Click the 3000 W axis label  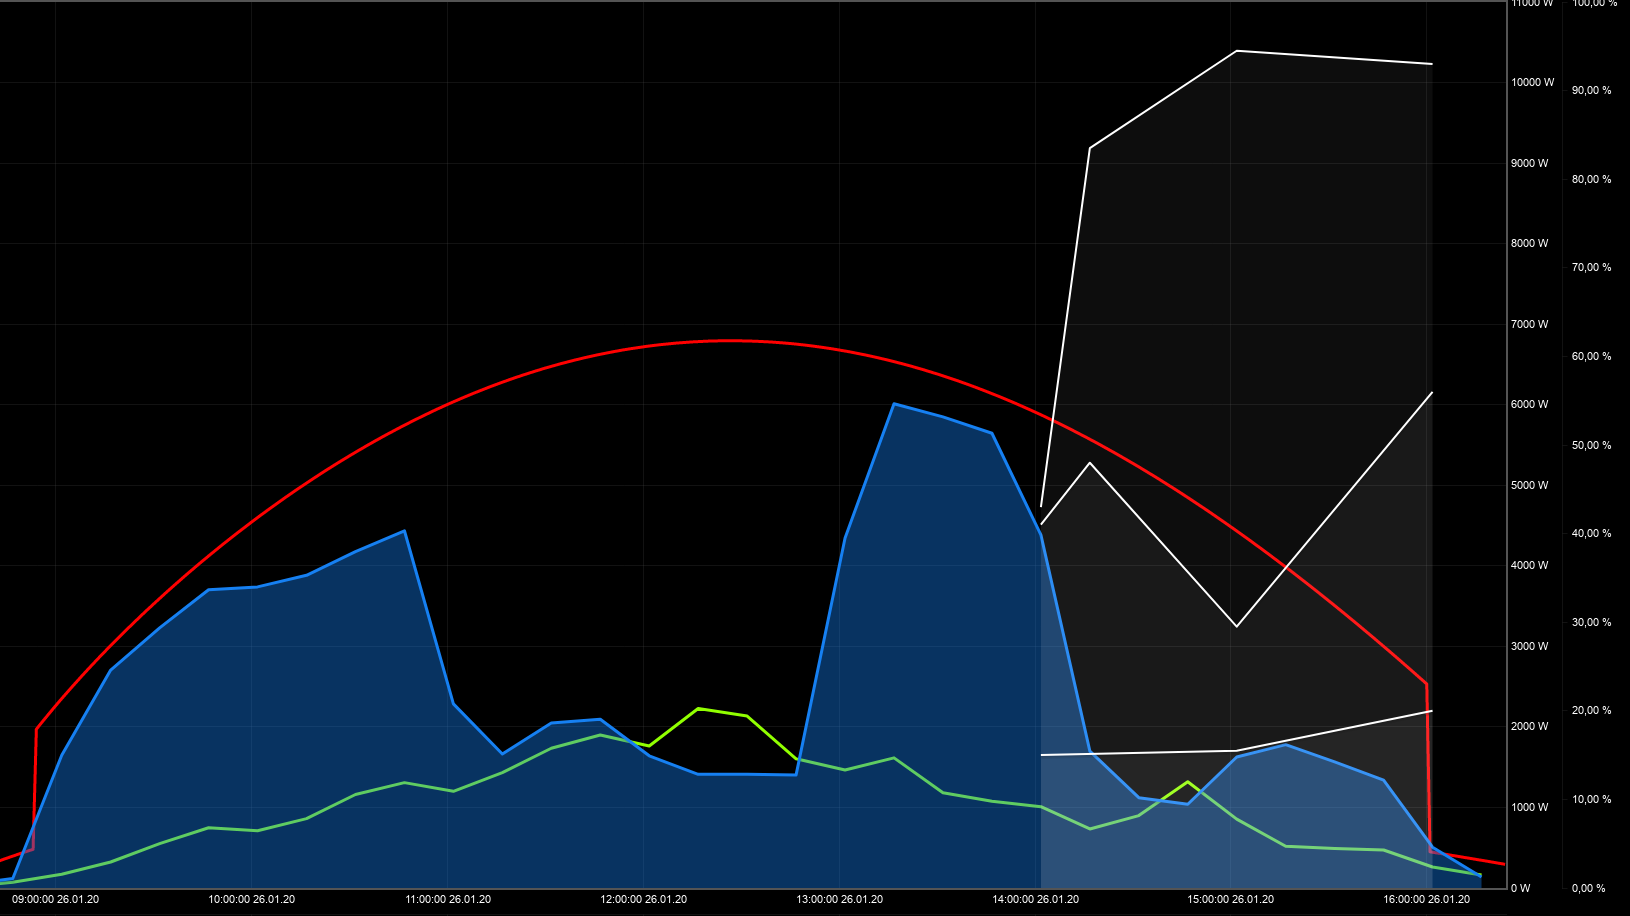point(1529,646)
